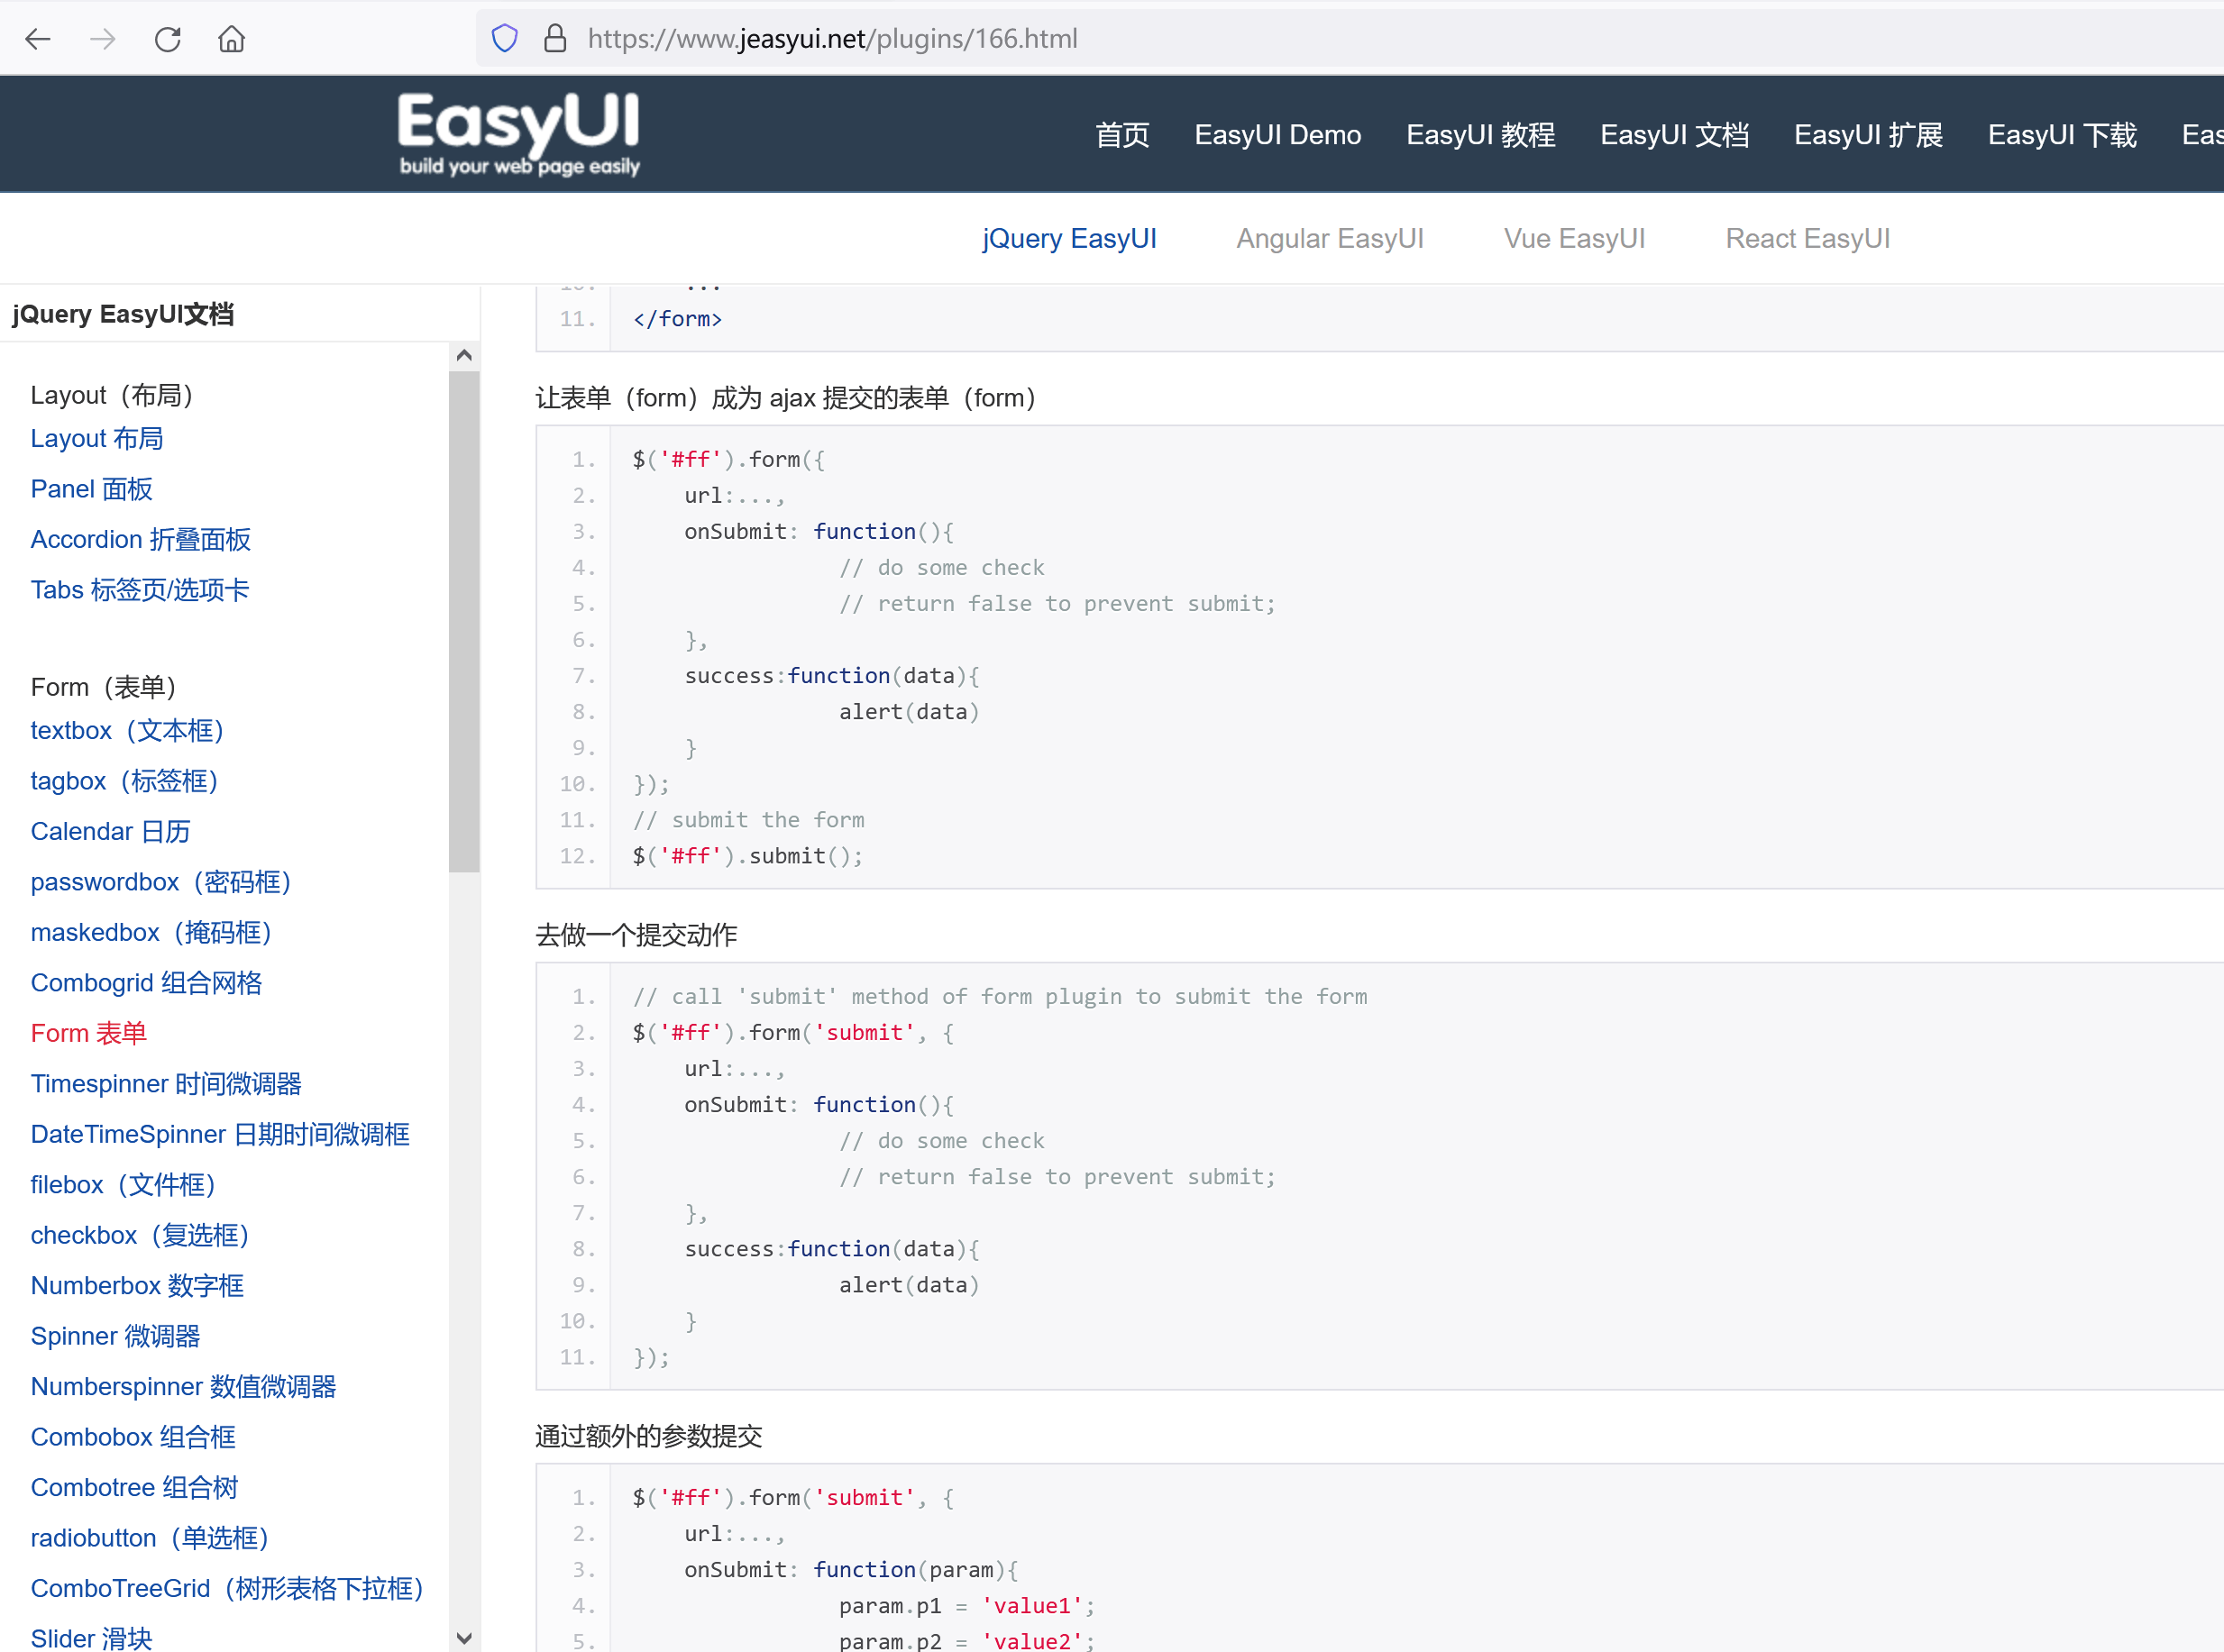Click heading 通过额外的参数提交
This screenshot has width=2224, height=1652.
[649, 1436]
